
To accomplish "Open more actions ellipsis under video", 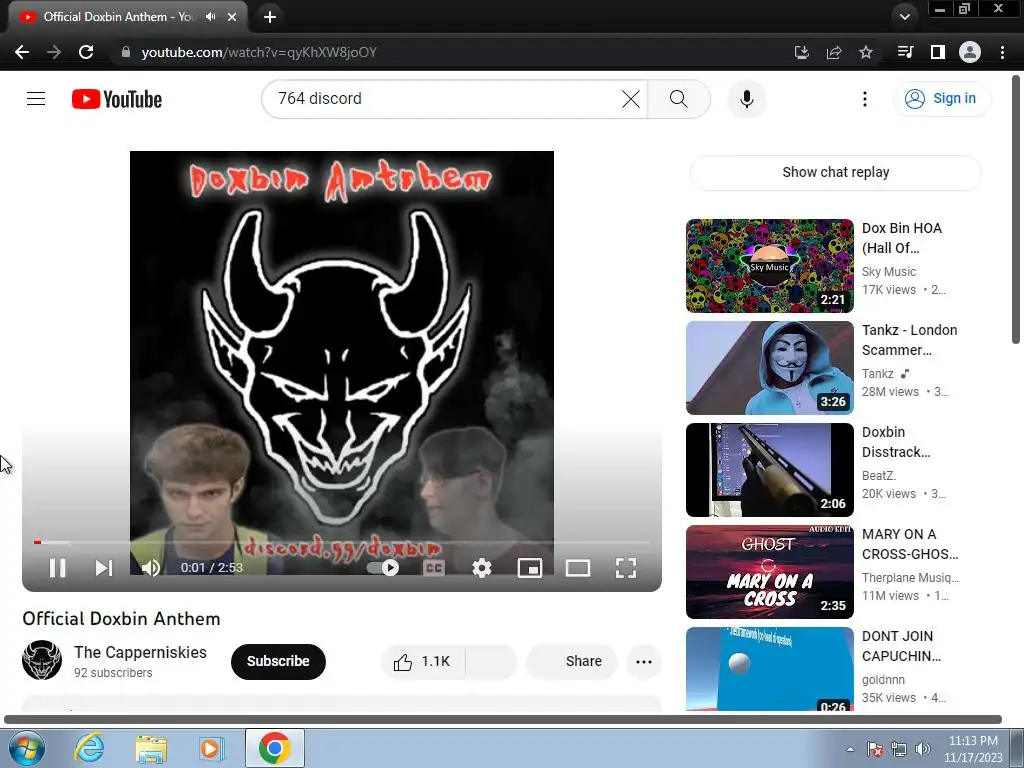I will (644, 662).
